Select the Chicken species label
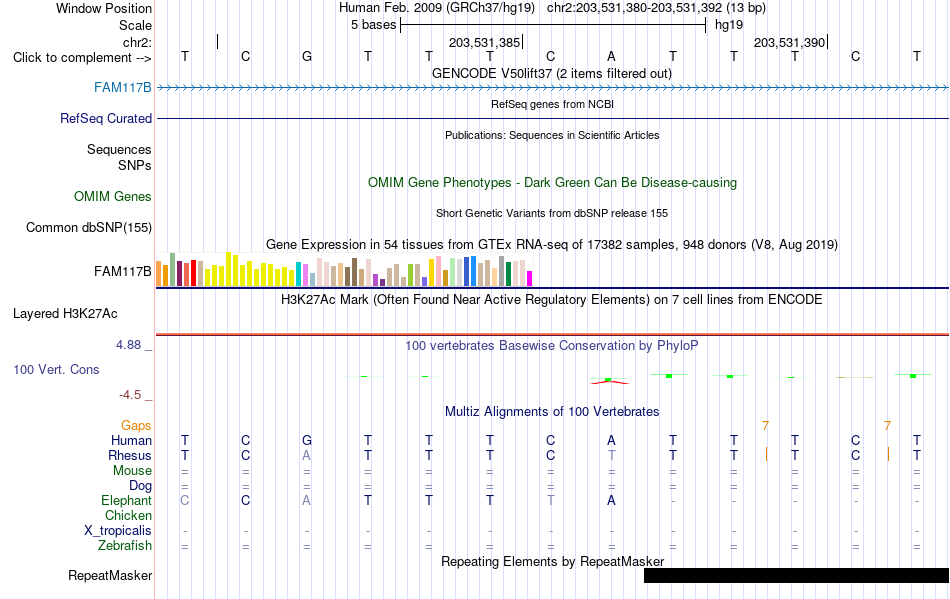The height and width of the screenshot is (599, 950). (128, 515)
